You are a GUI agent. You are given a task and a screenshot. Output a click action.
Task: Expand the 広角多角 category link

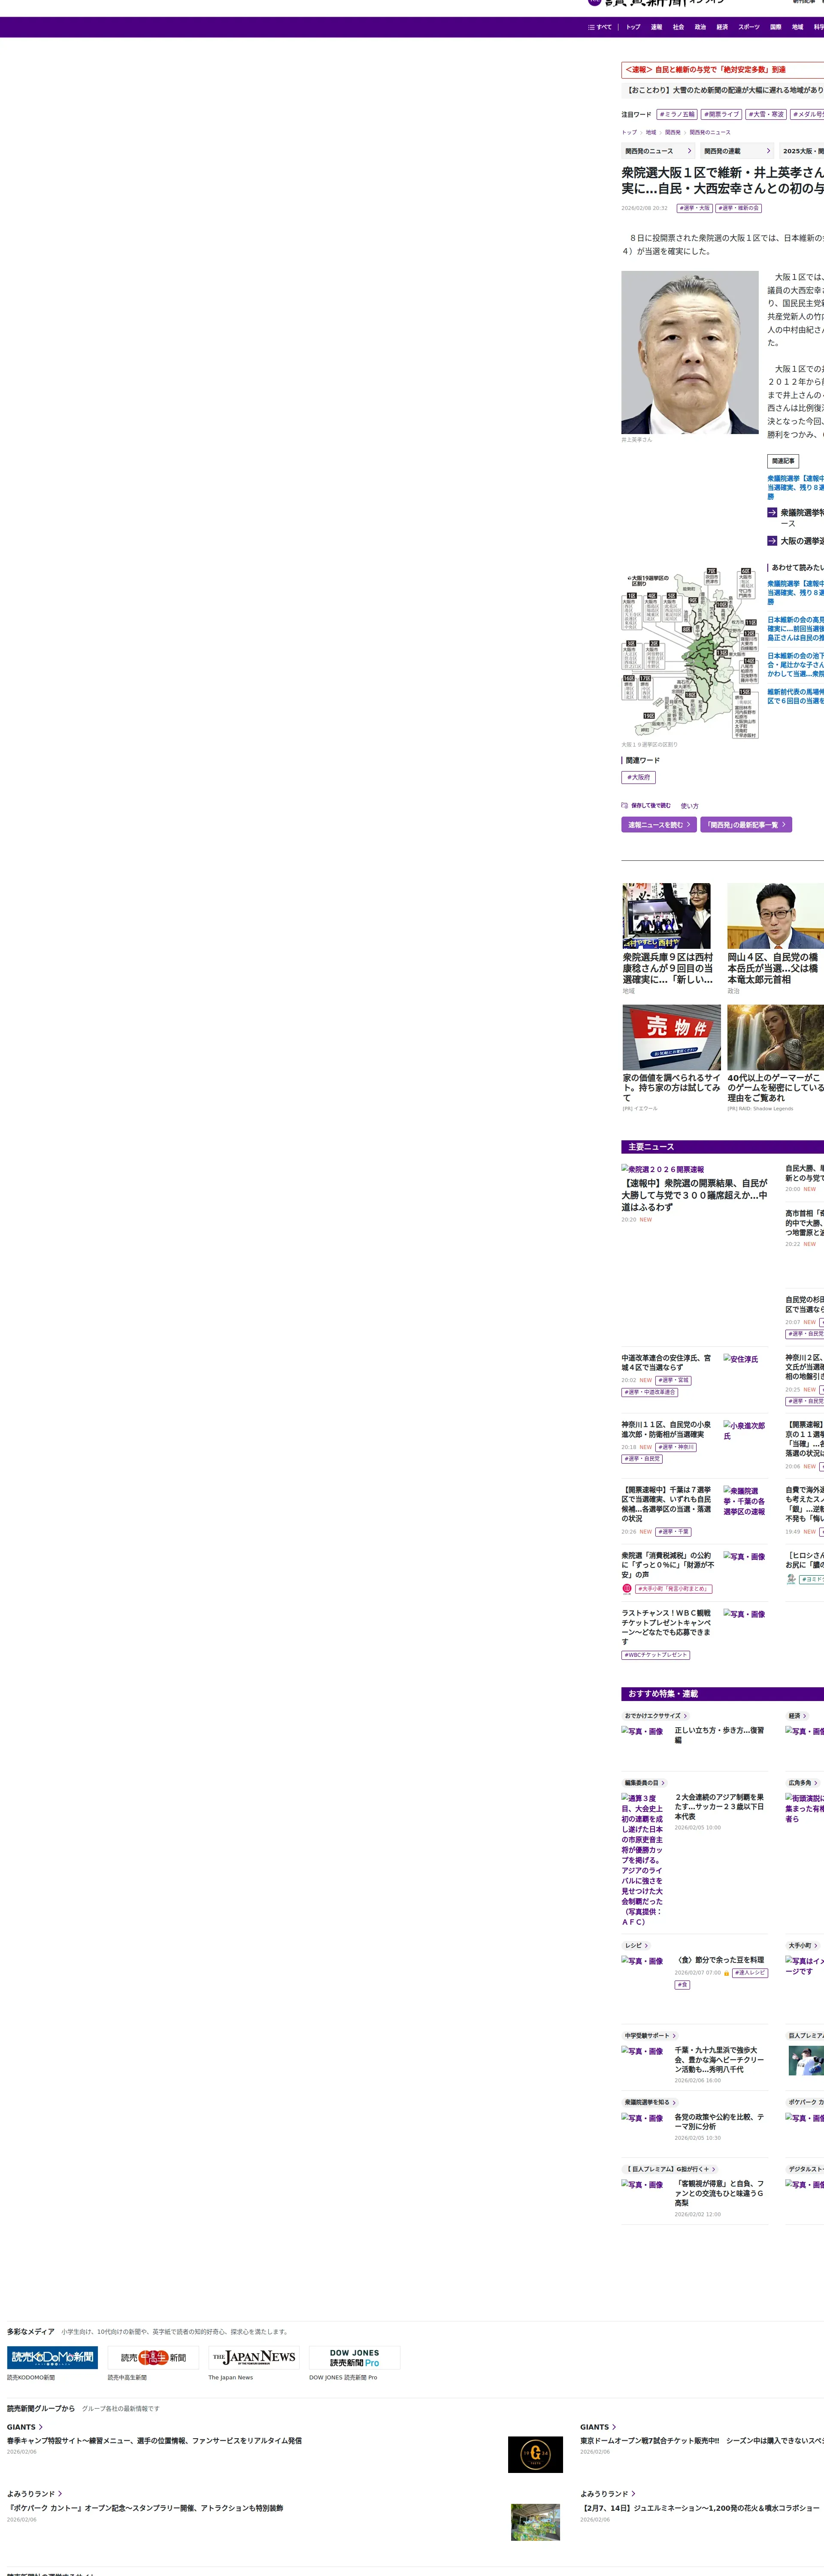pos(803,1783)
